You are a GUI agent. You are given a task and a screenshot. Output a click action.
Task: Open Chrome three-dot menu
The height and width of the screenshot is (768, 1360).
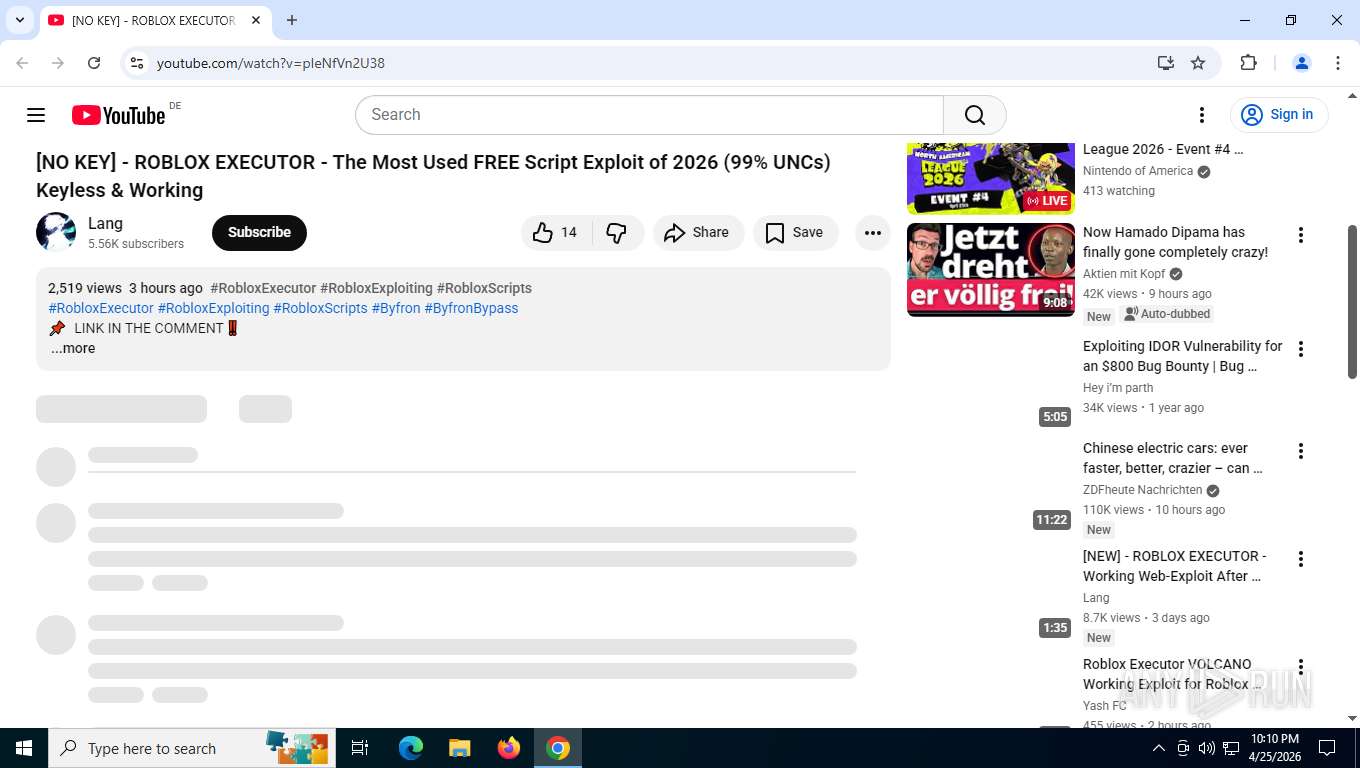1338,63
